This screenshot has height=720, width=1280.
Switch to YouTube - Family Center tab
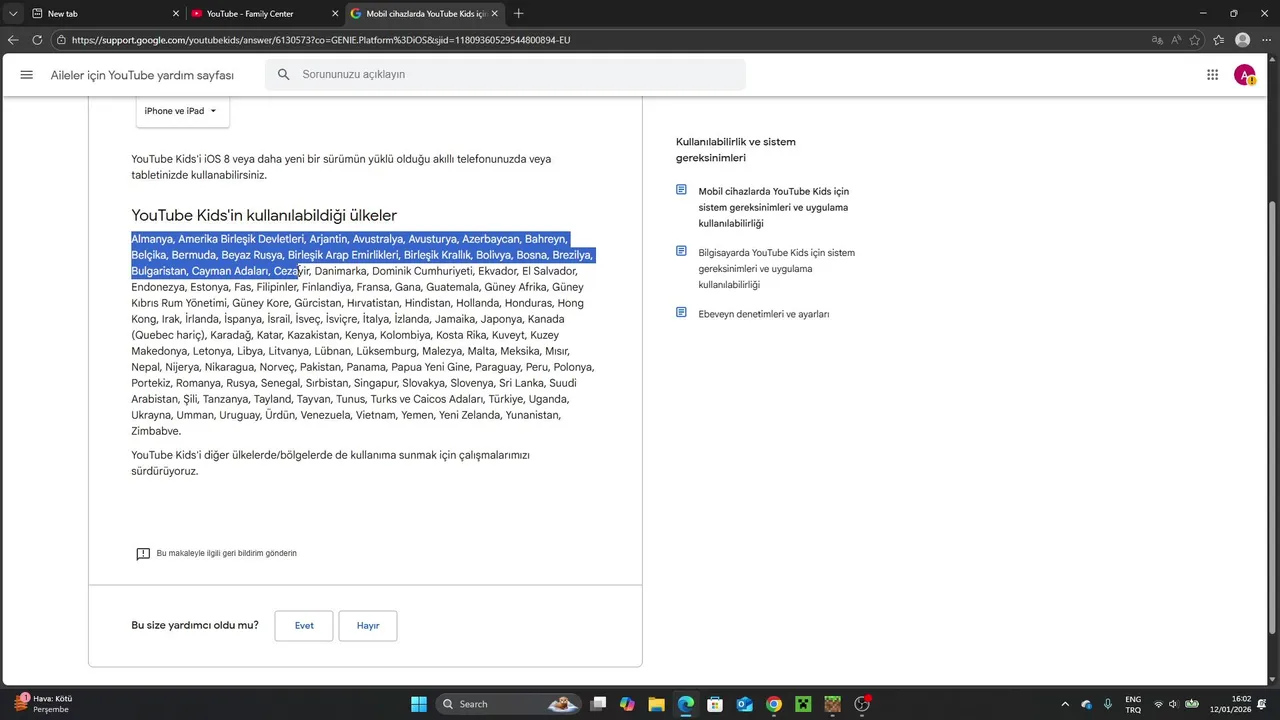pyautogui.click(x=262, y=14)
